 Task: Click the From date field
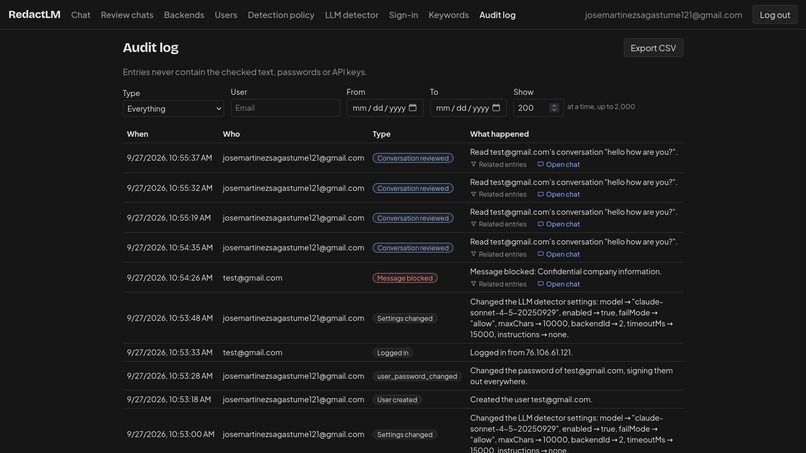pos(384,108)
